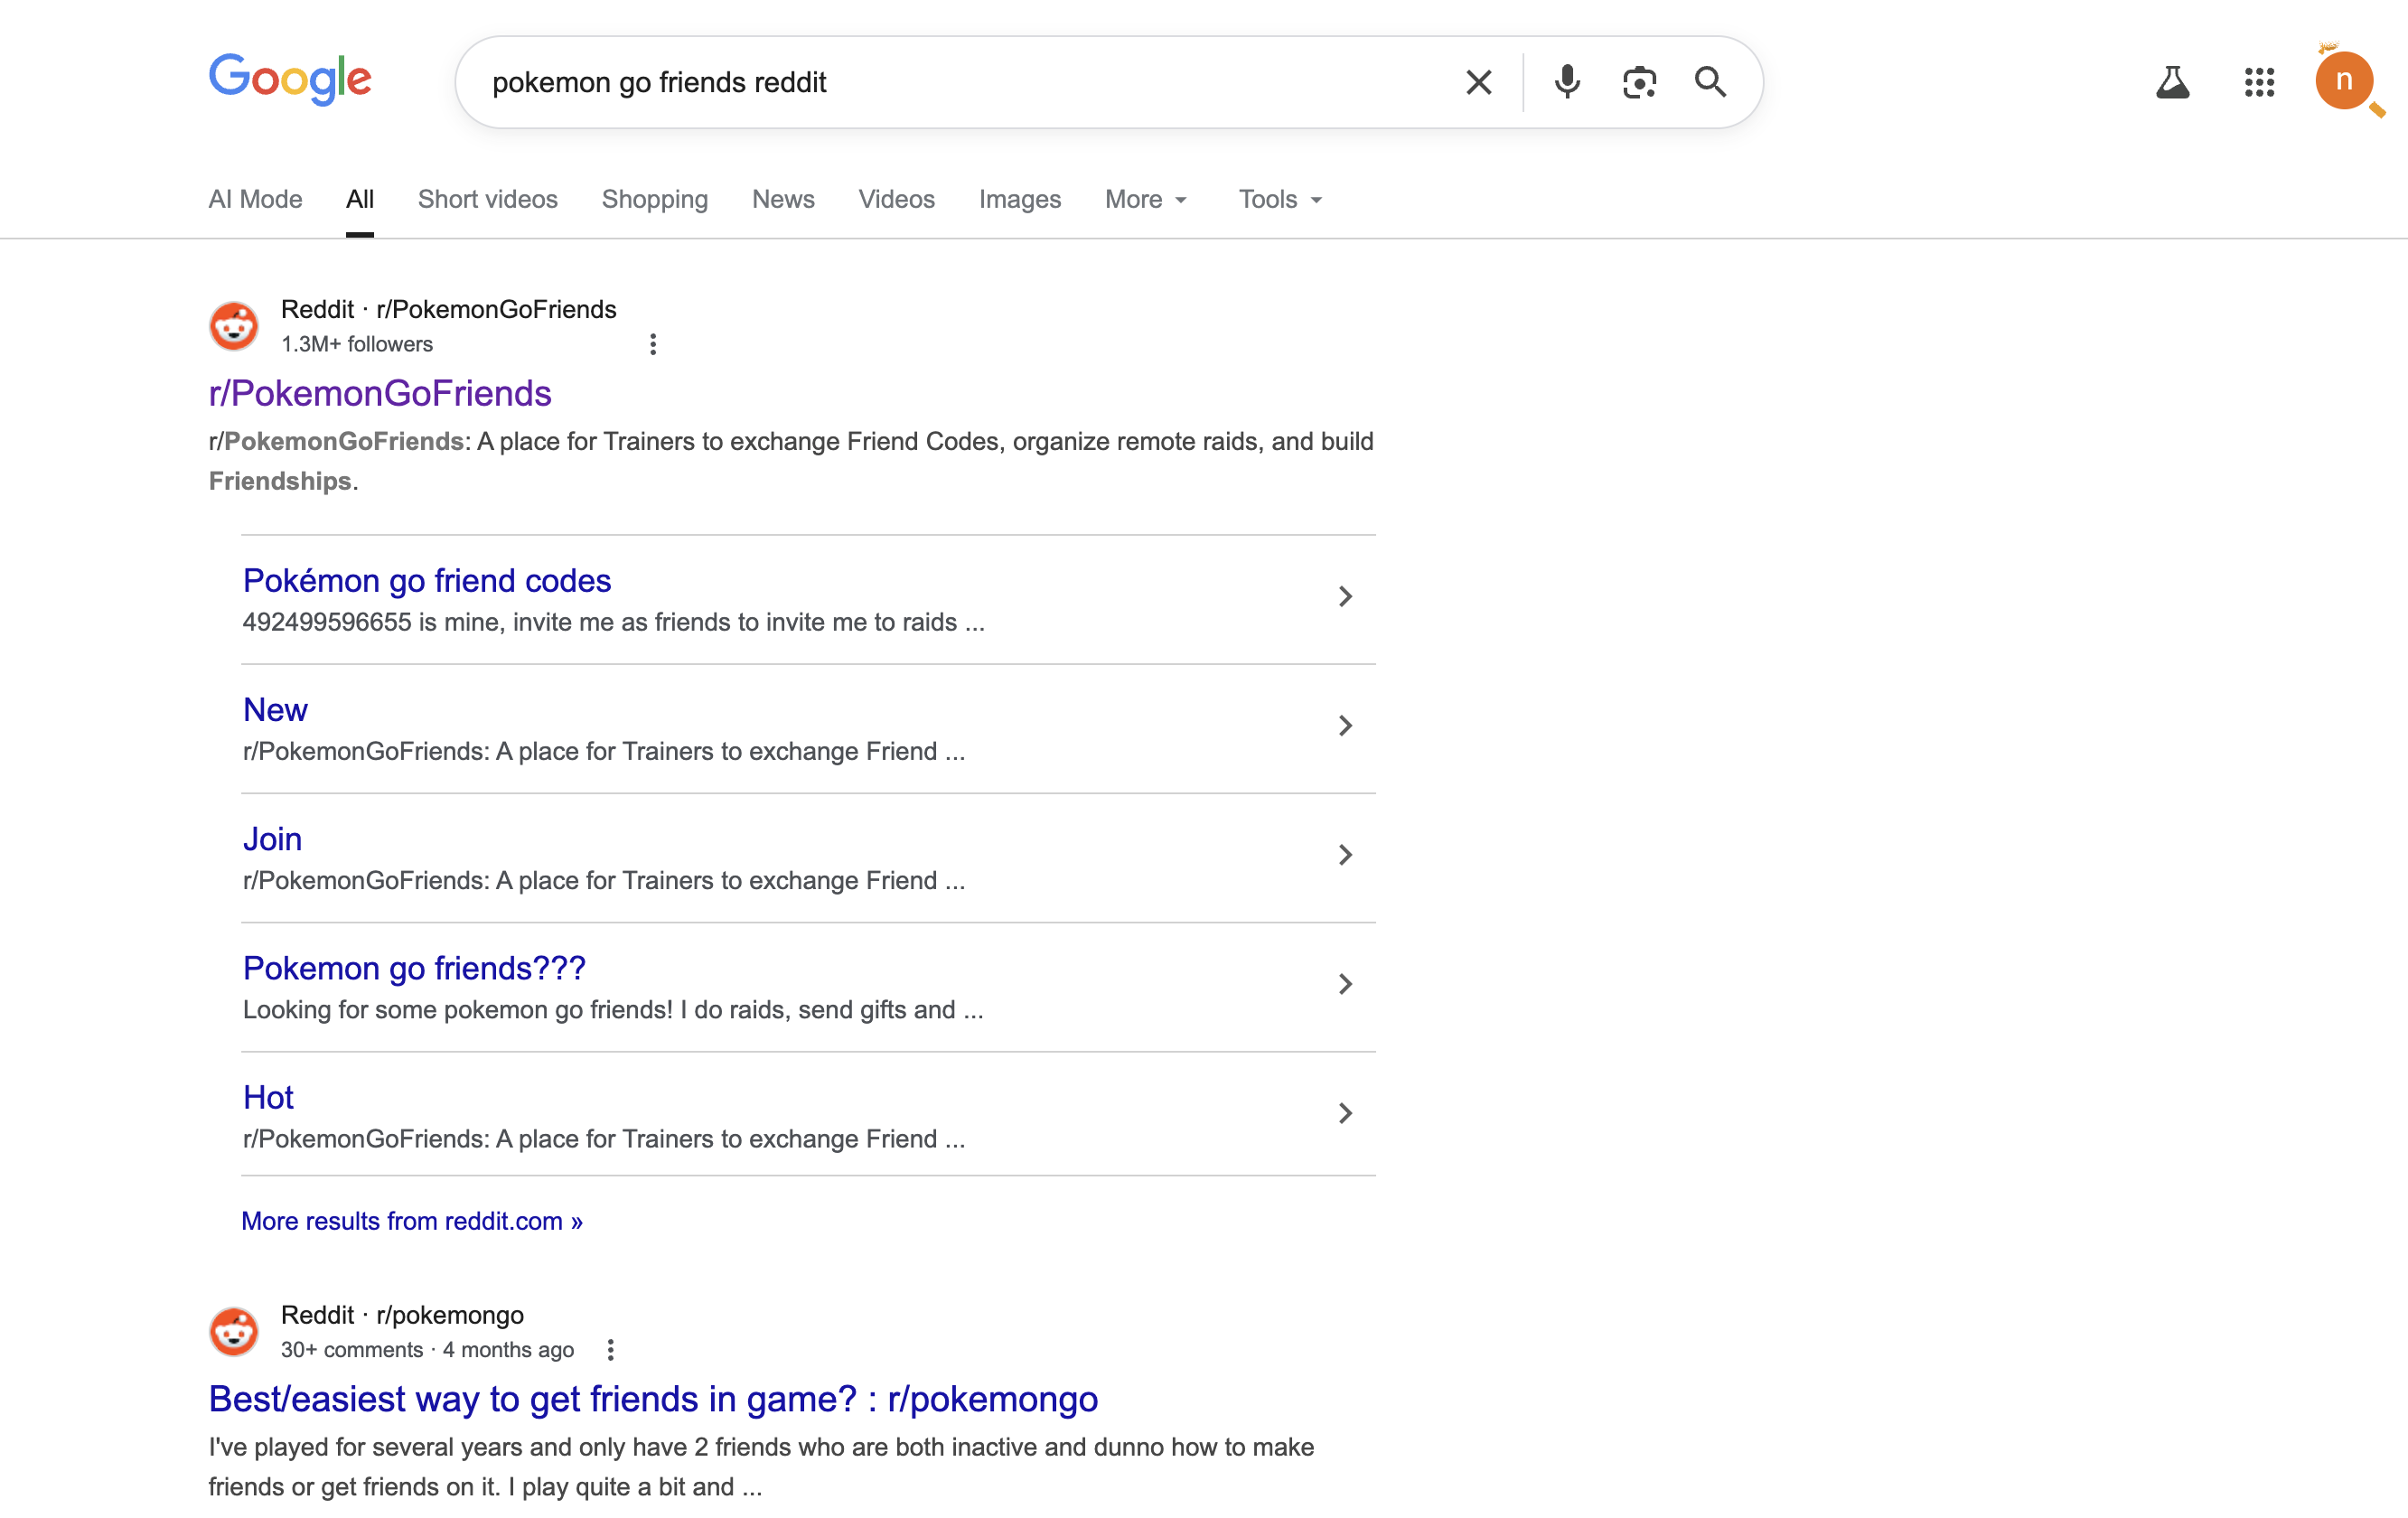The width and height of the screenshot is (2408, 1518).
Task: Click the snippet Looking for some pokemon go friends
Action: 613,1009
